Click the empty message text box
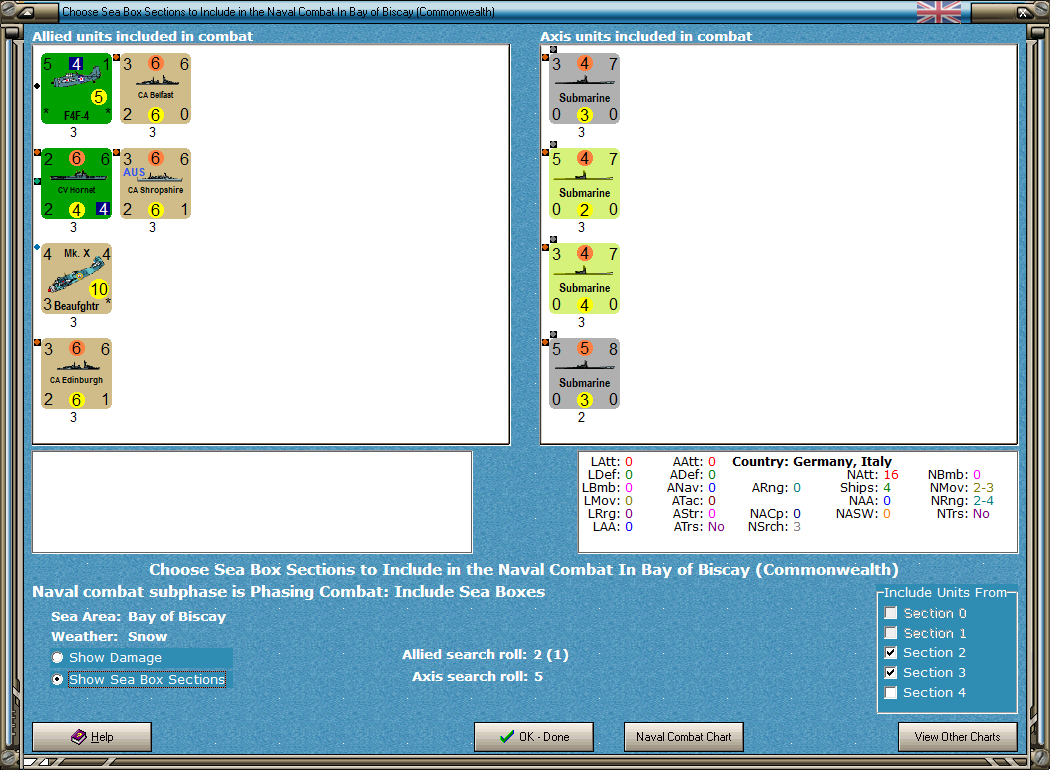The height and width of the screenshot is (770, 1050). click(252, 502)
